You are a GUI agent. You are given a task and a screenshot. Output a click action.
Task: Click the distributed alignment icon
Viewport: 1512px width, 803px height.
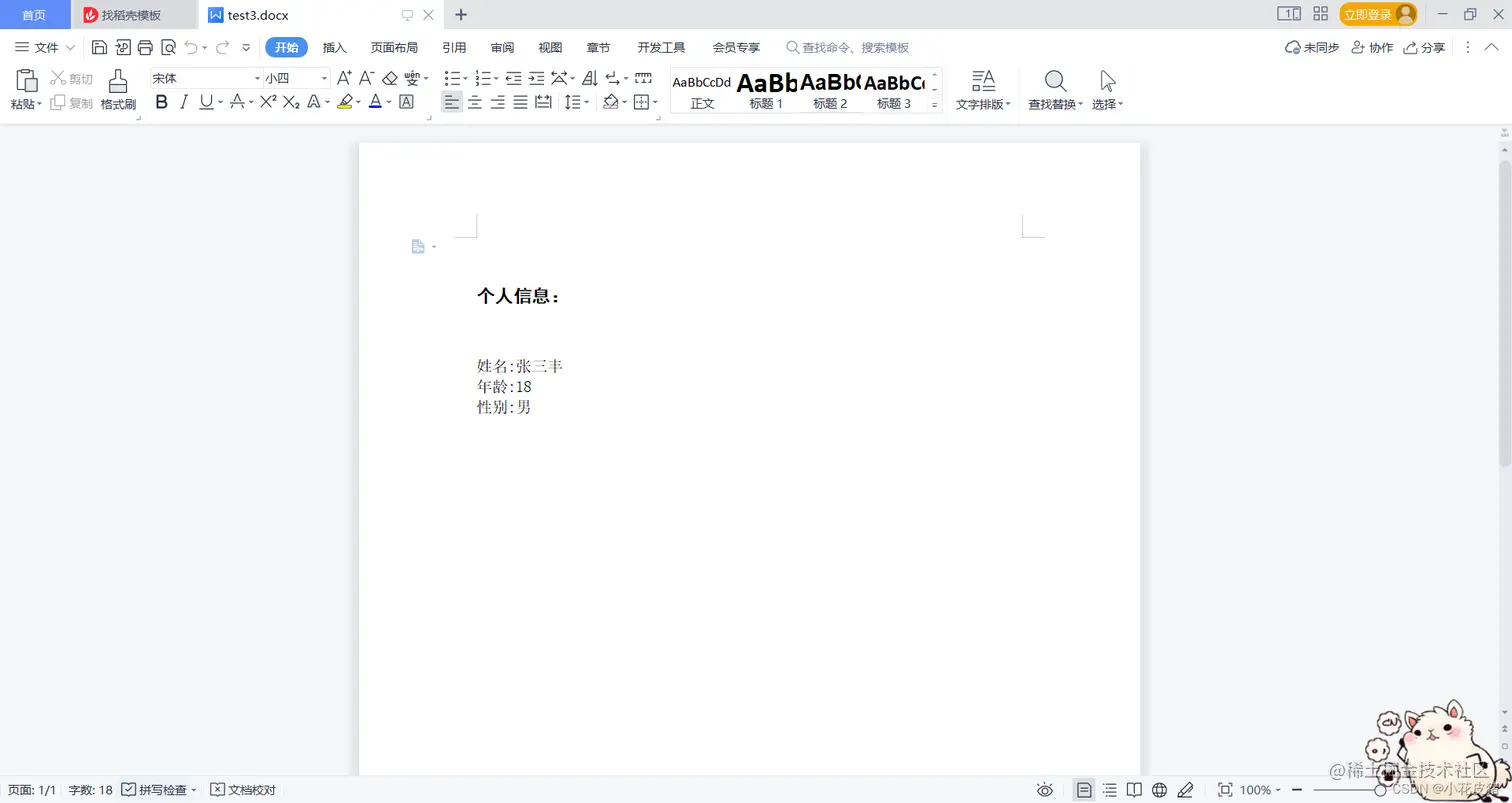click(543, 102)
